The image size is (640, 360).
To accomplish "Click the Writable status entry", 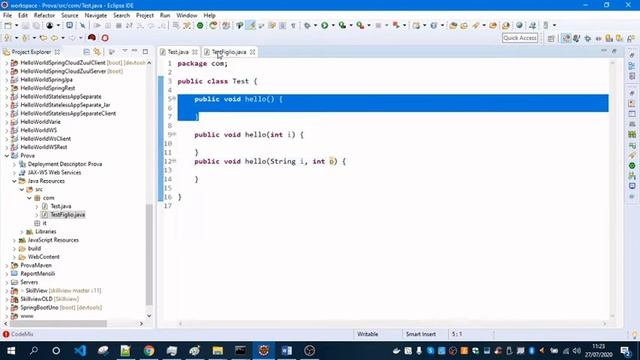I will click(367, 334).
